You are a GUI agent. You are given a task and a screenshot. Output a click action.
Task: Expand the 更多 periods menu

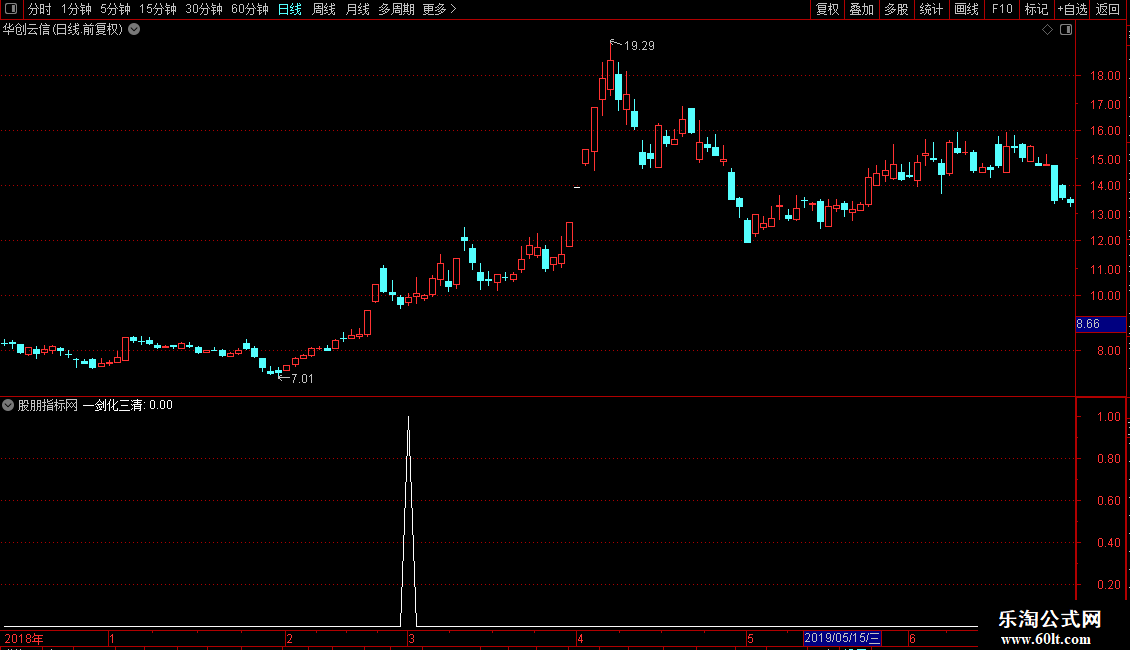[x=440, y=9]
